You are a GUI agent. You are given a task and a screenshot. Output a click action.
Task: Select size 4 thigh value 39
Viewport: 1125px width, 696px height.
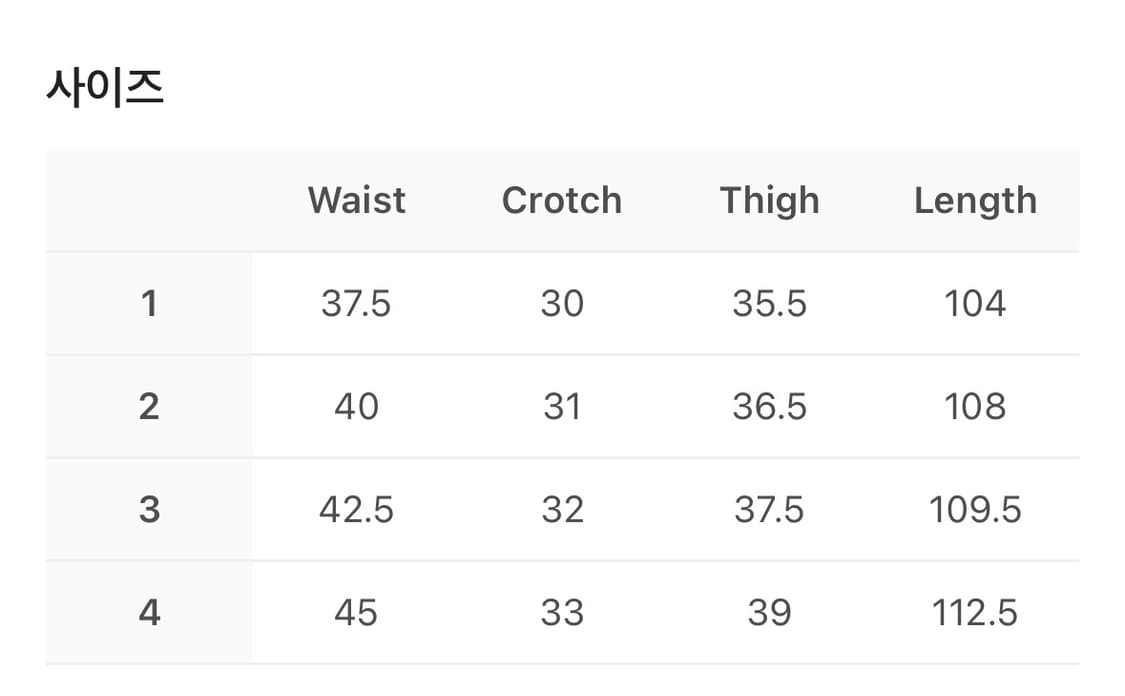(769, 612)
